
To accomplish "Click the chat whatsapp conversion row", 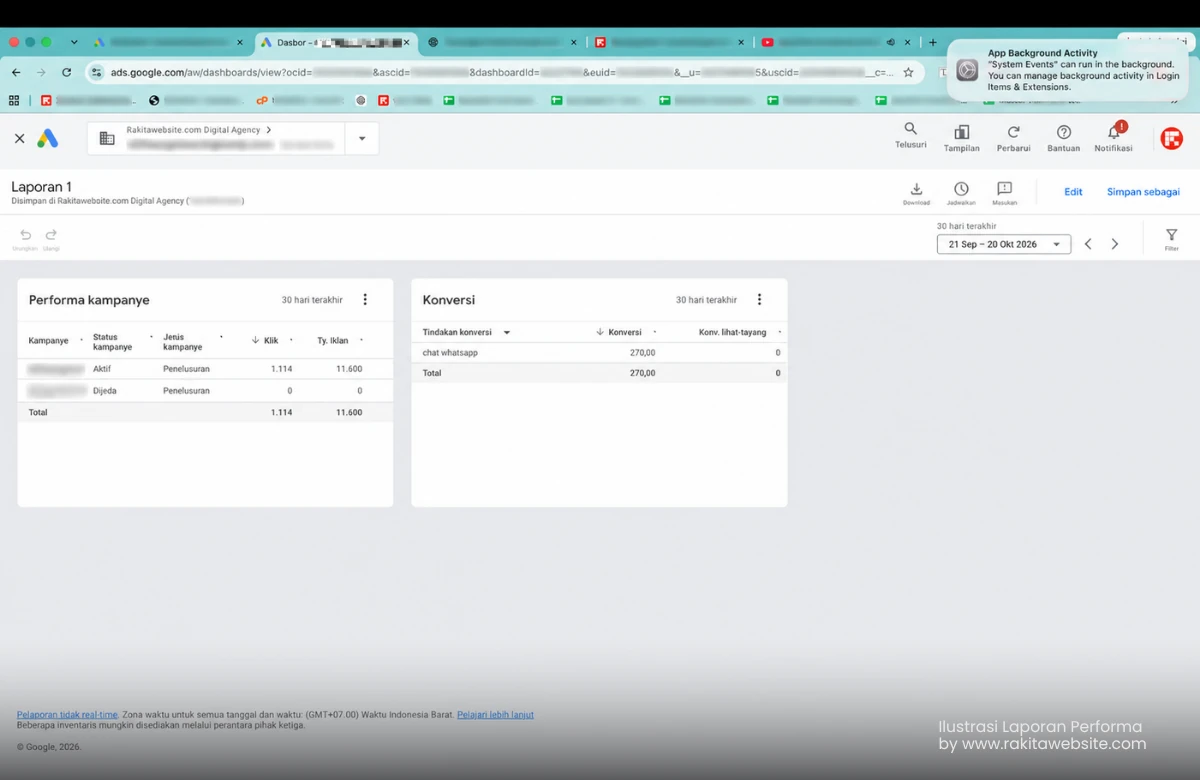I will 599,353.
